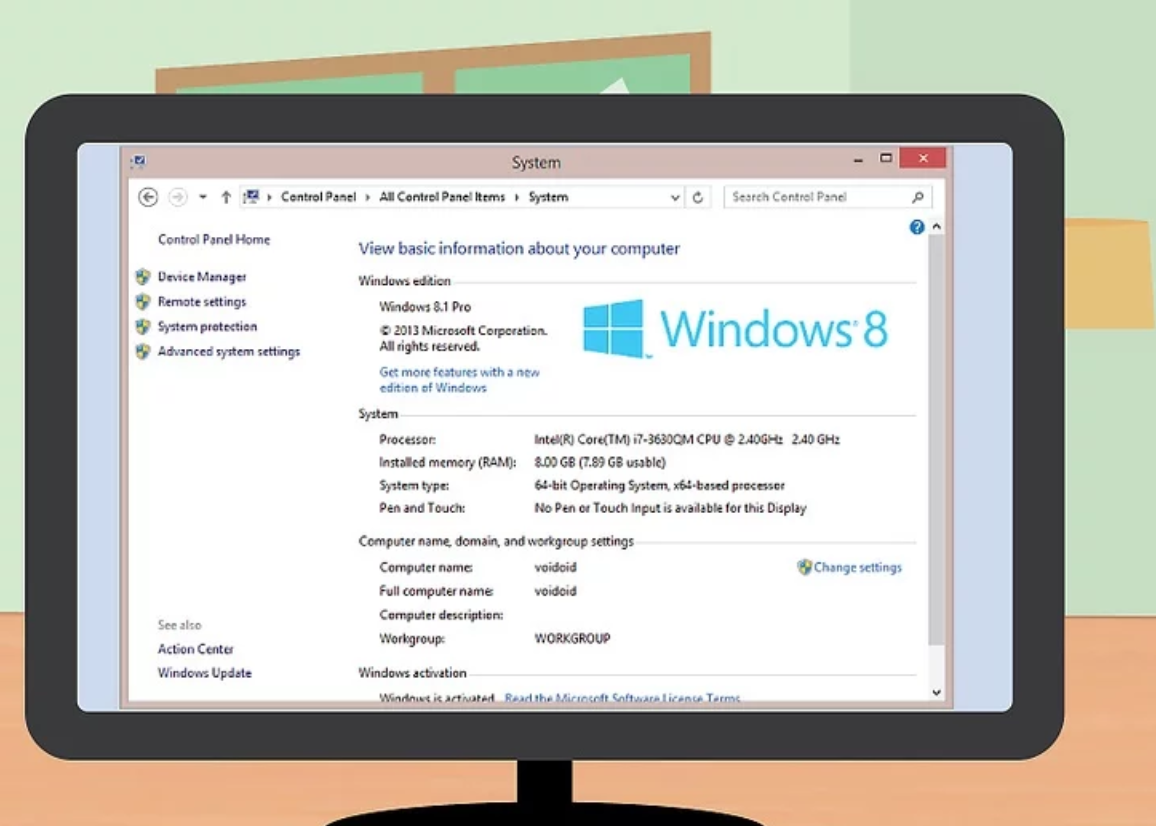Select the No Pen or Touch Input text

[670, 508]
